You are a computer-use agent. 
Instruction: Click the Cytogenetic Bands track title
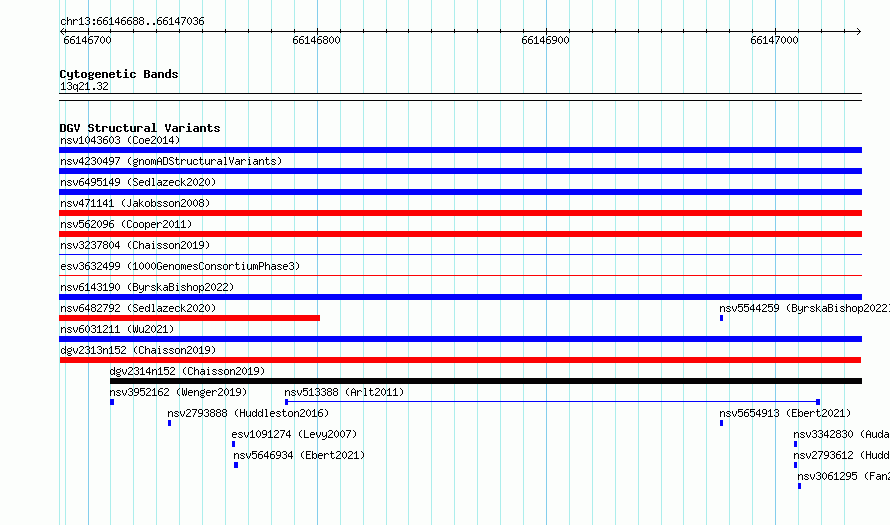(119, 74)
